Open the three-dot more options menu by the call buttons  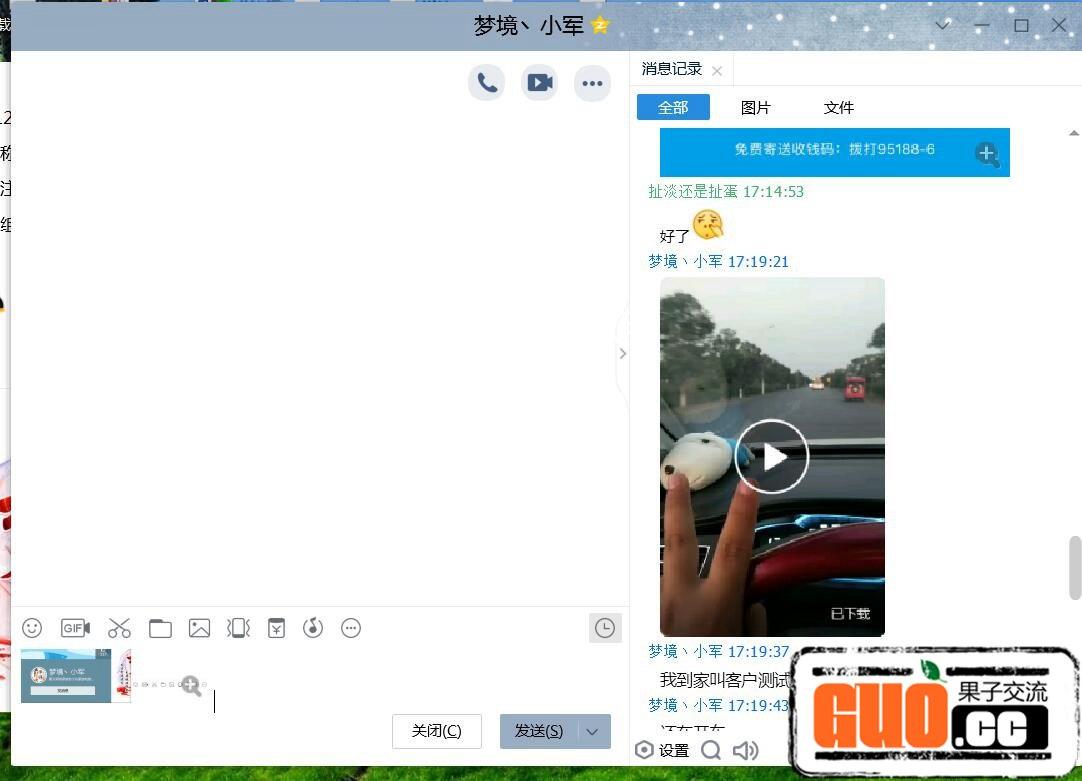[592, 83]
